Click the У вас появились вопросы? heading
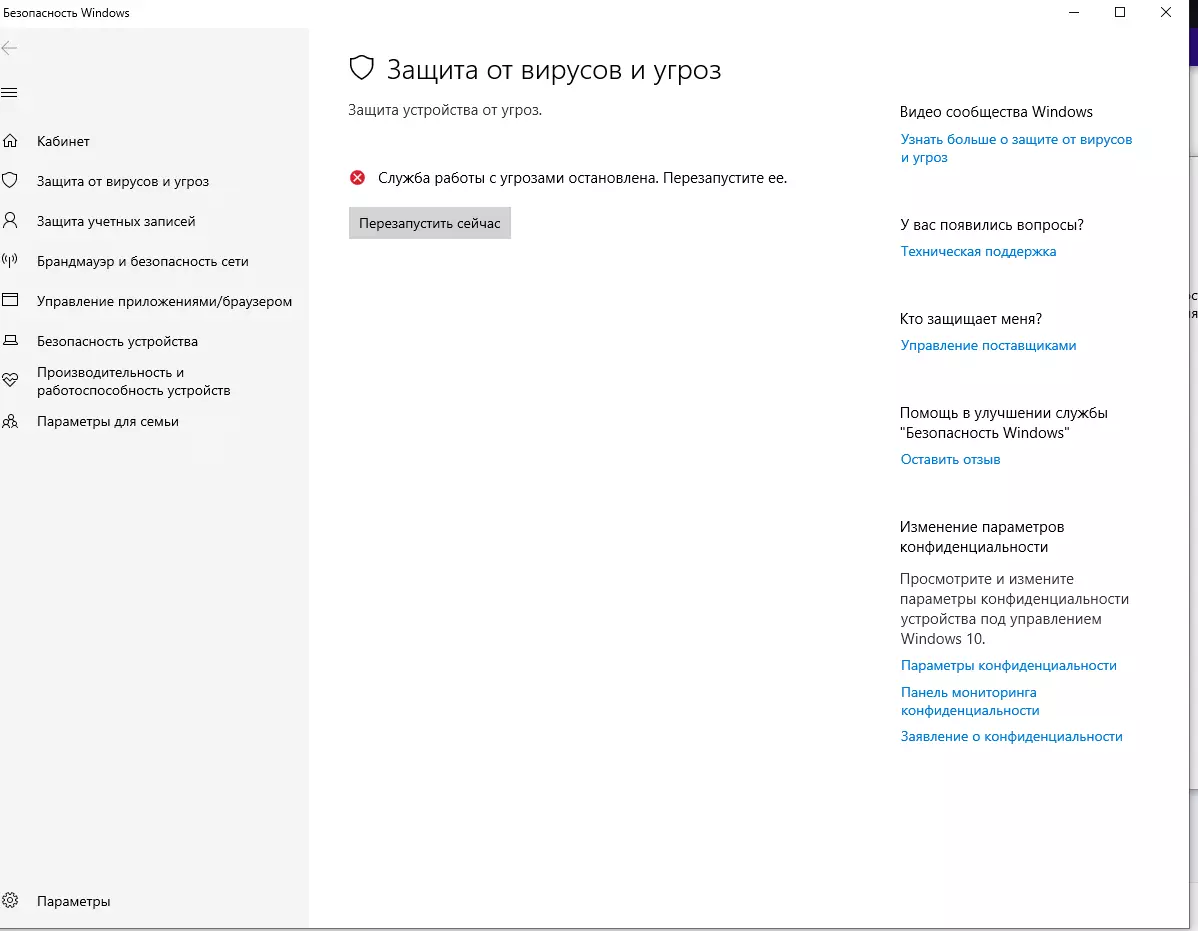1198x931 pixels. click(x=992, y=225)
